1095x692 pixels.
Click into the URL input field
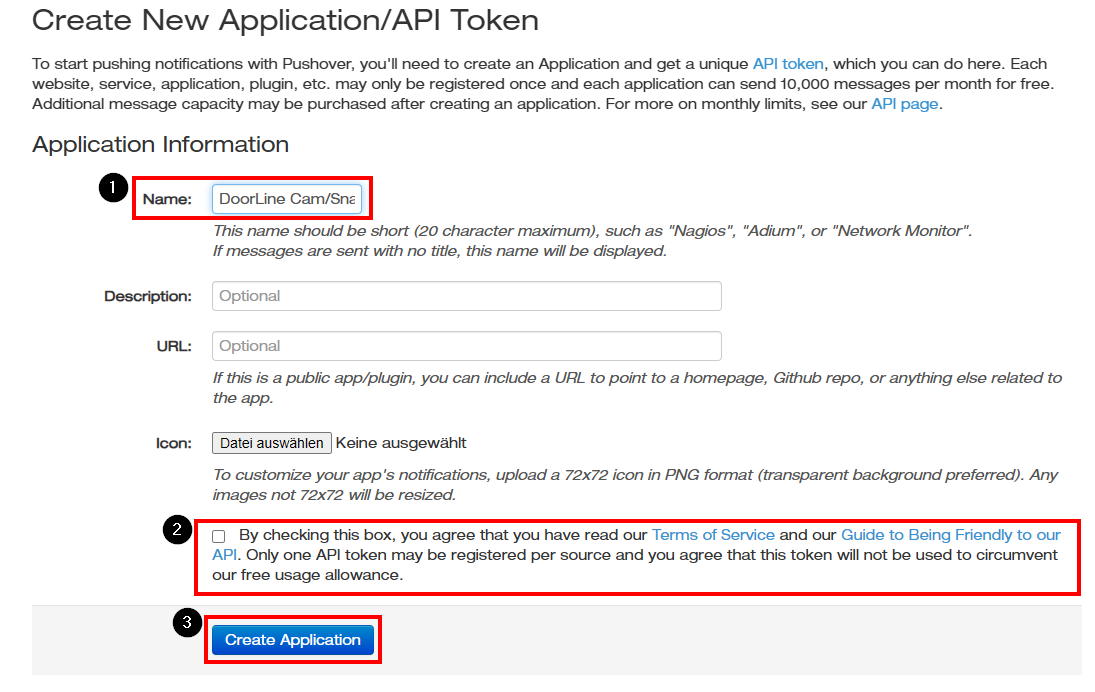click(466, 346)
